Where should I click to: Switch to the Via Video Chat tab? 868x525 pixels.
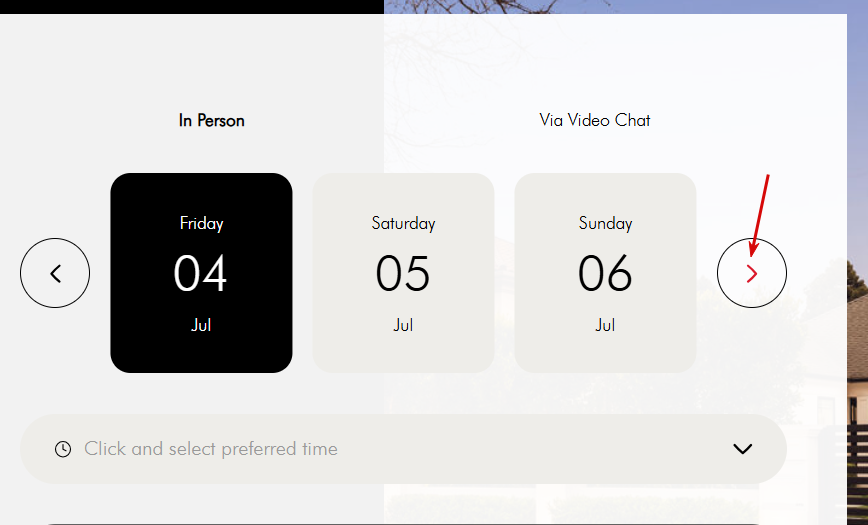pyautogui.click(x=595, y=120)
